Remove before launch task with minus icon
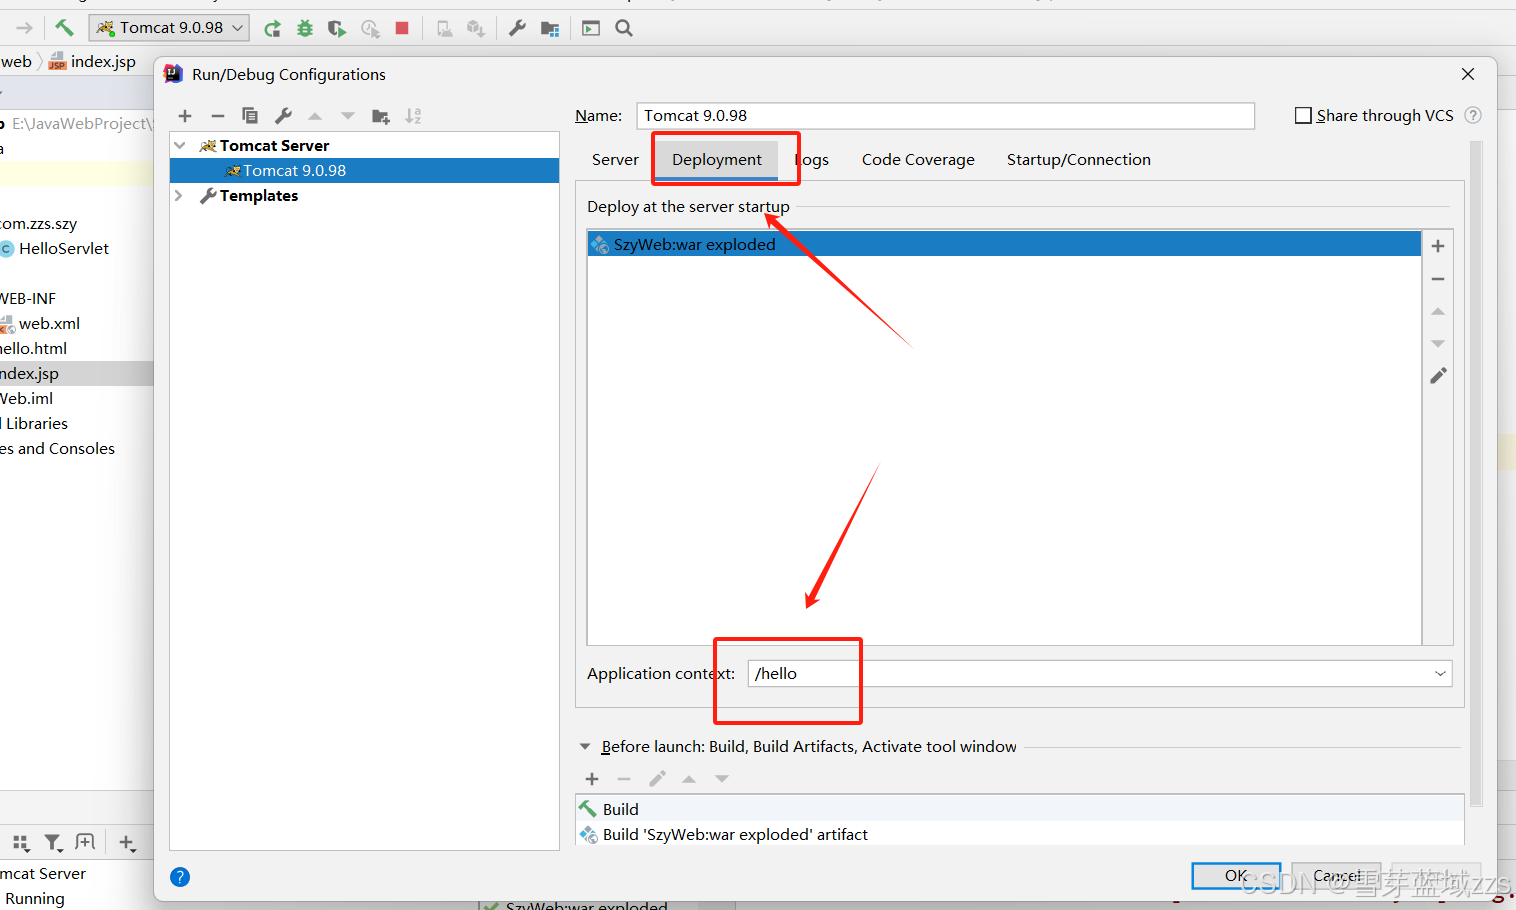Image resolution: width=1516 pixels, height=910 pixels. (x=624, y=779)
